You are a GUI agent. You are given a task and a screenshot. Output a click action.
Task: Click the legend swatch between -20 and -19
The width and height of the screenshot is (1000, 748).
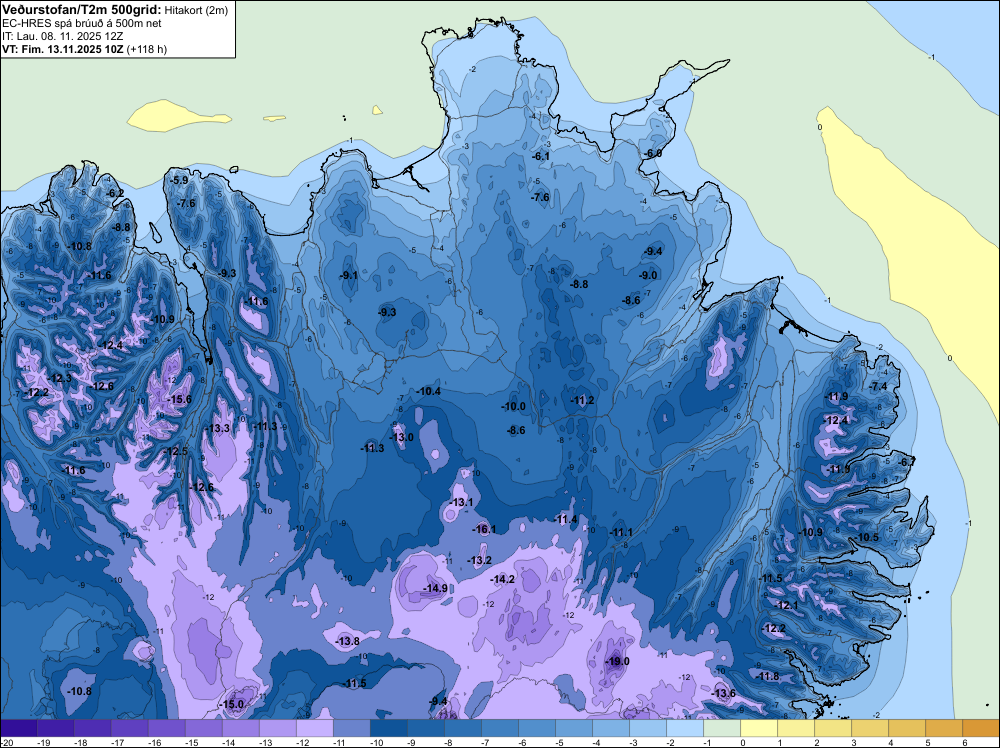(19, 728)
